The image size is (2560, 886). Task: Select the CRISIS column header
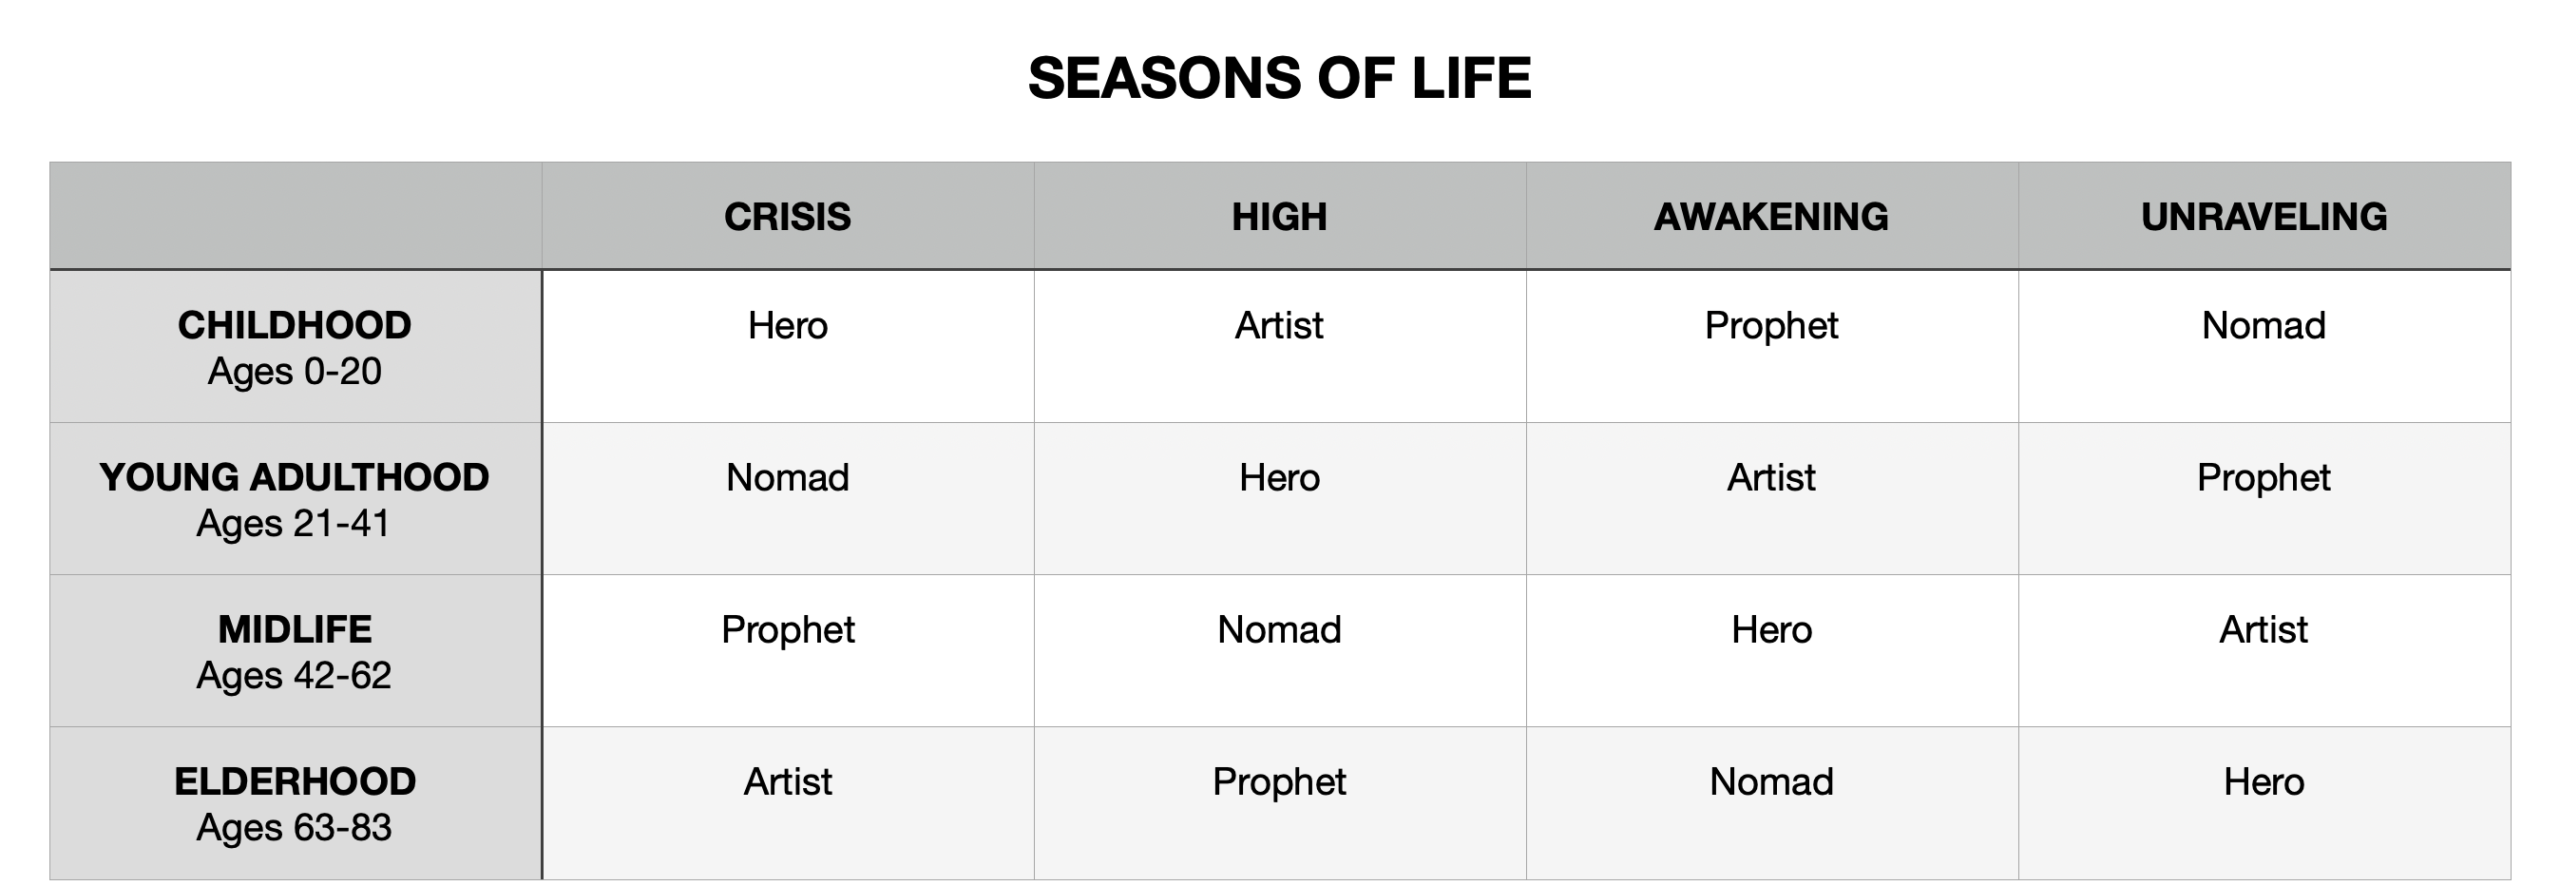coord(787,217)
